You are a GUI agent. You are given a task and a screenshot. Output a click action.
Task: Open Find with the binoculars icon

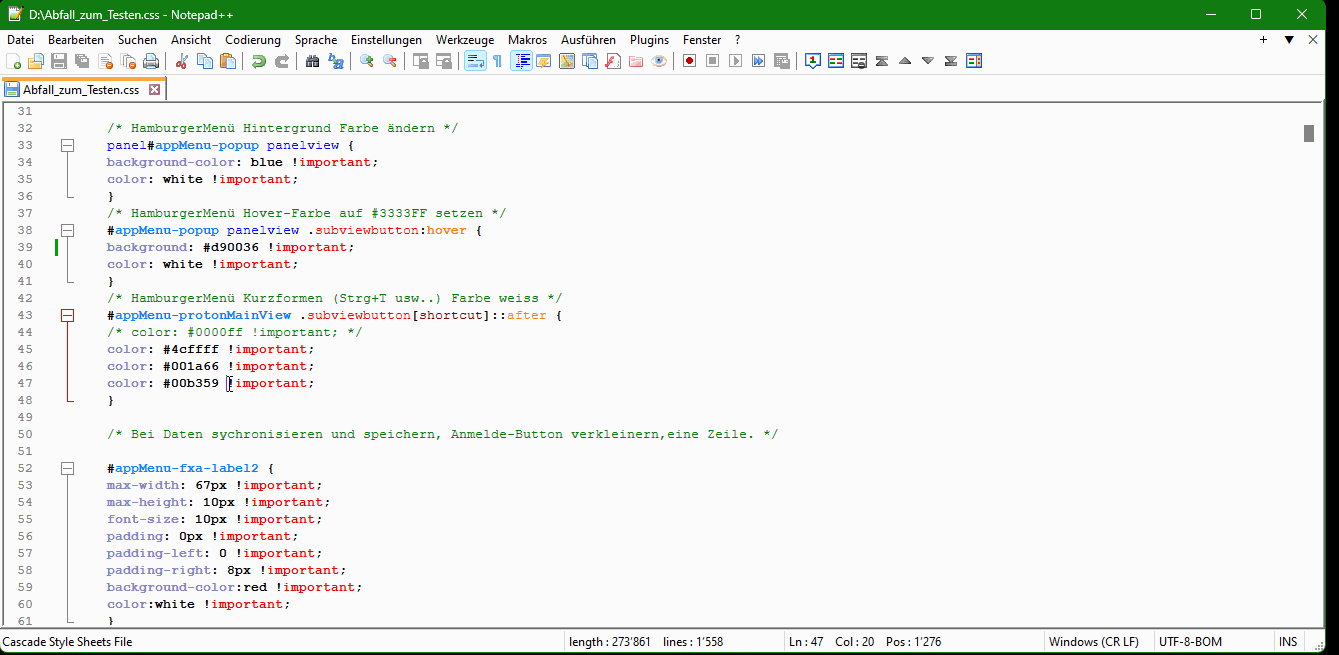point(312,62)
